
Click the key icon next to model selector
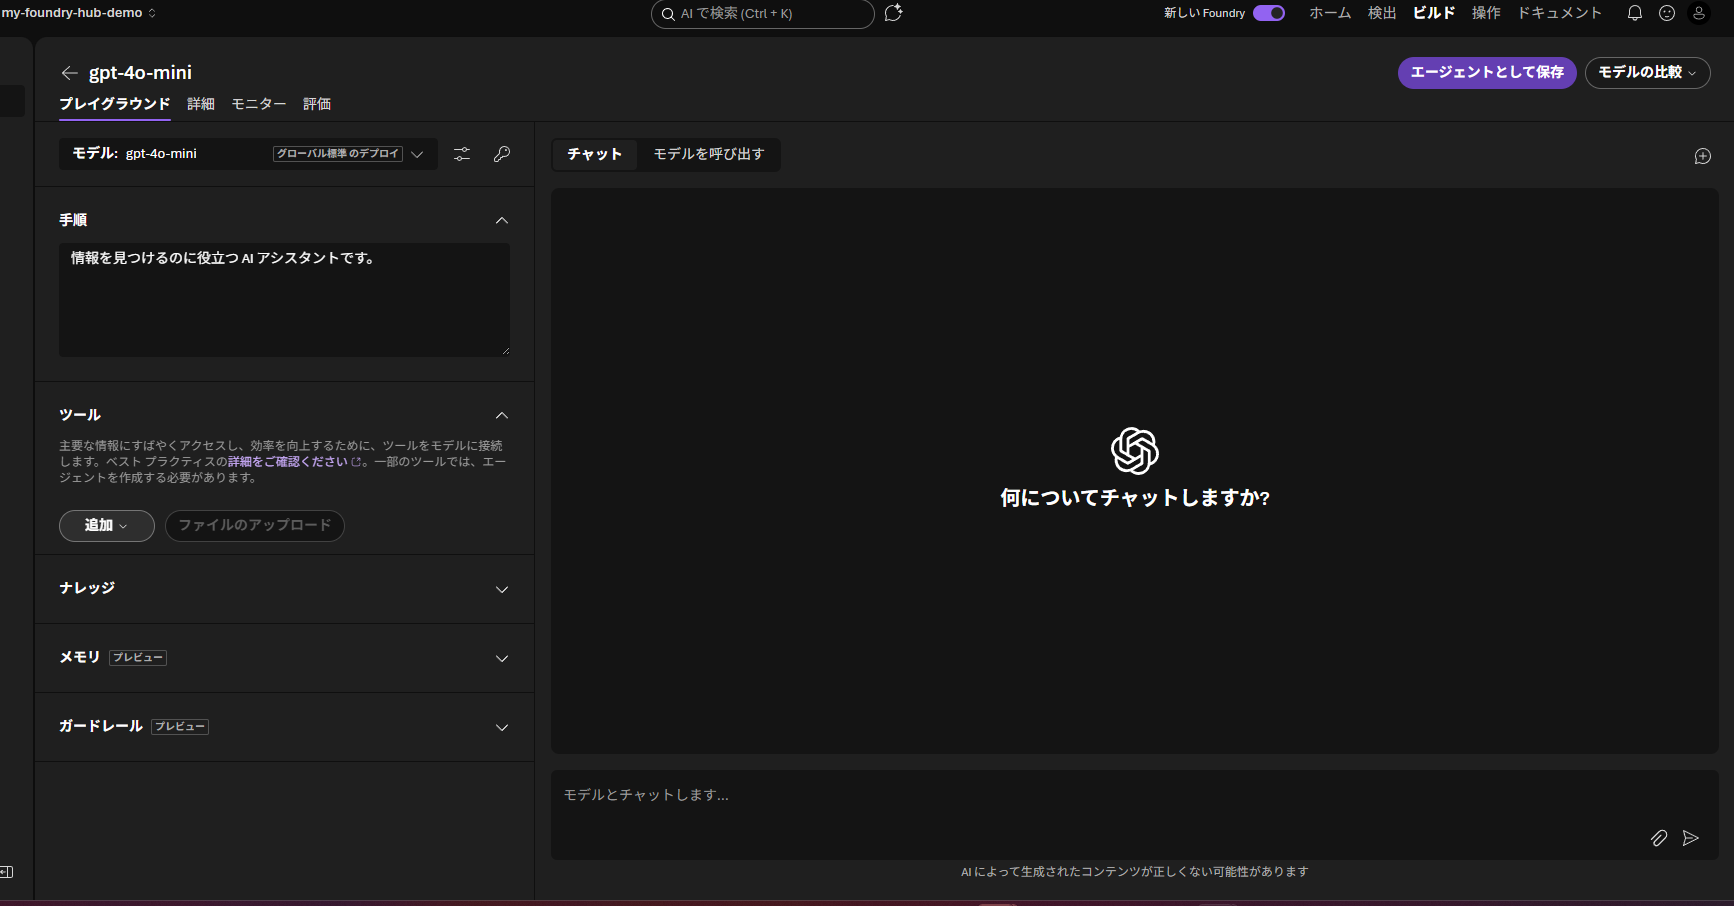(x=502, y=154)
